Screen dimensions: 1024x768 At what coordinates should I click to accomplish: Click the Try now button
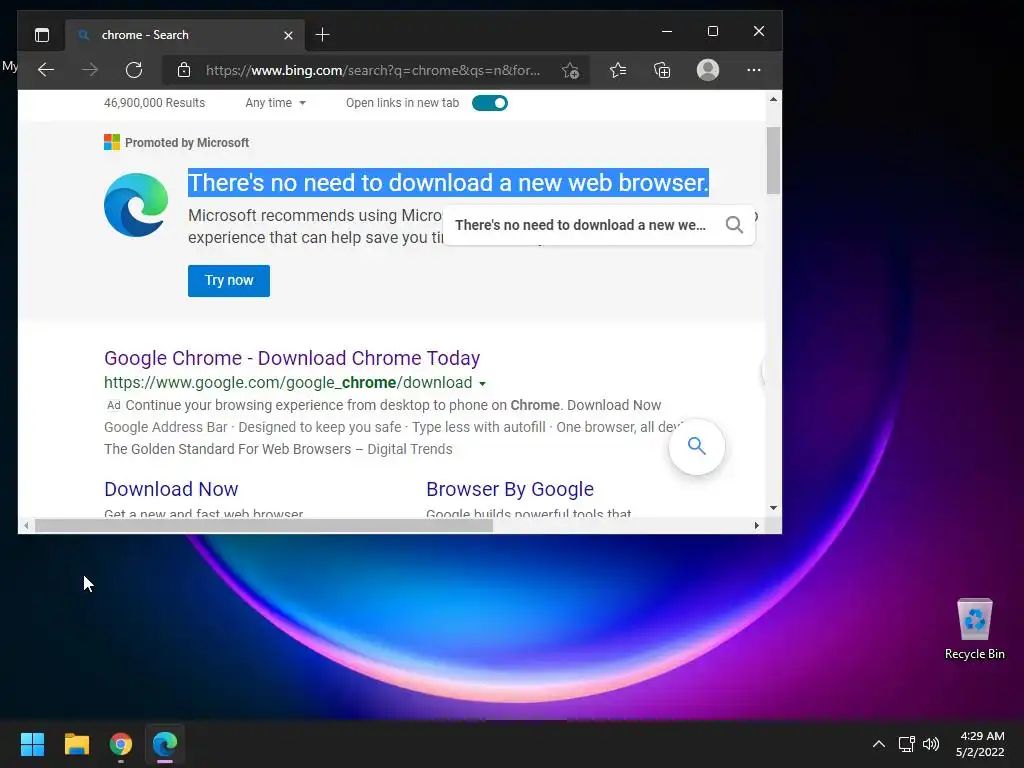(229, 281)
